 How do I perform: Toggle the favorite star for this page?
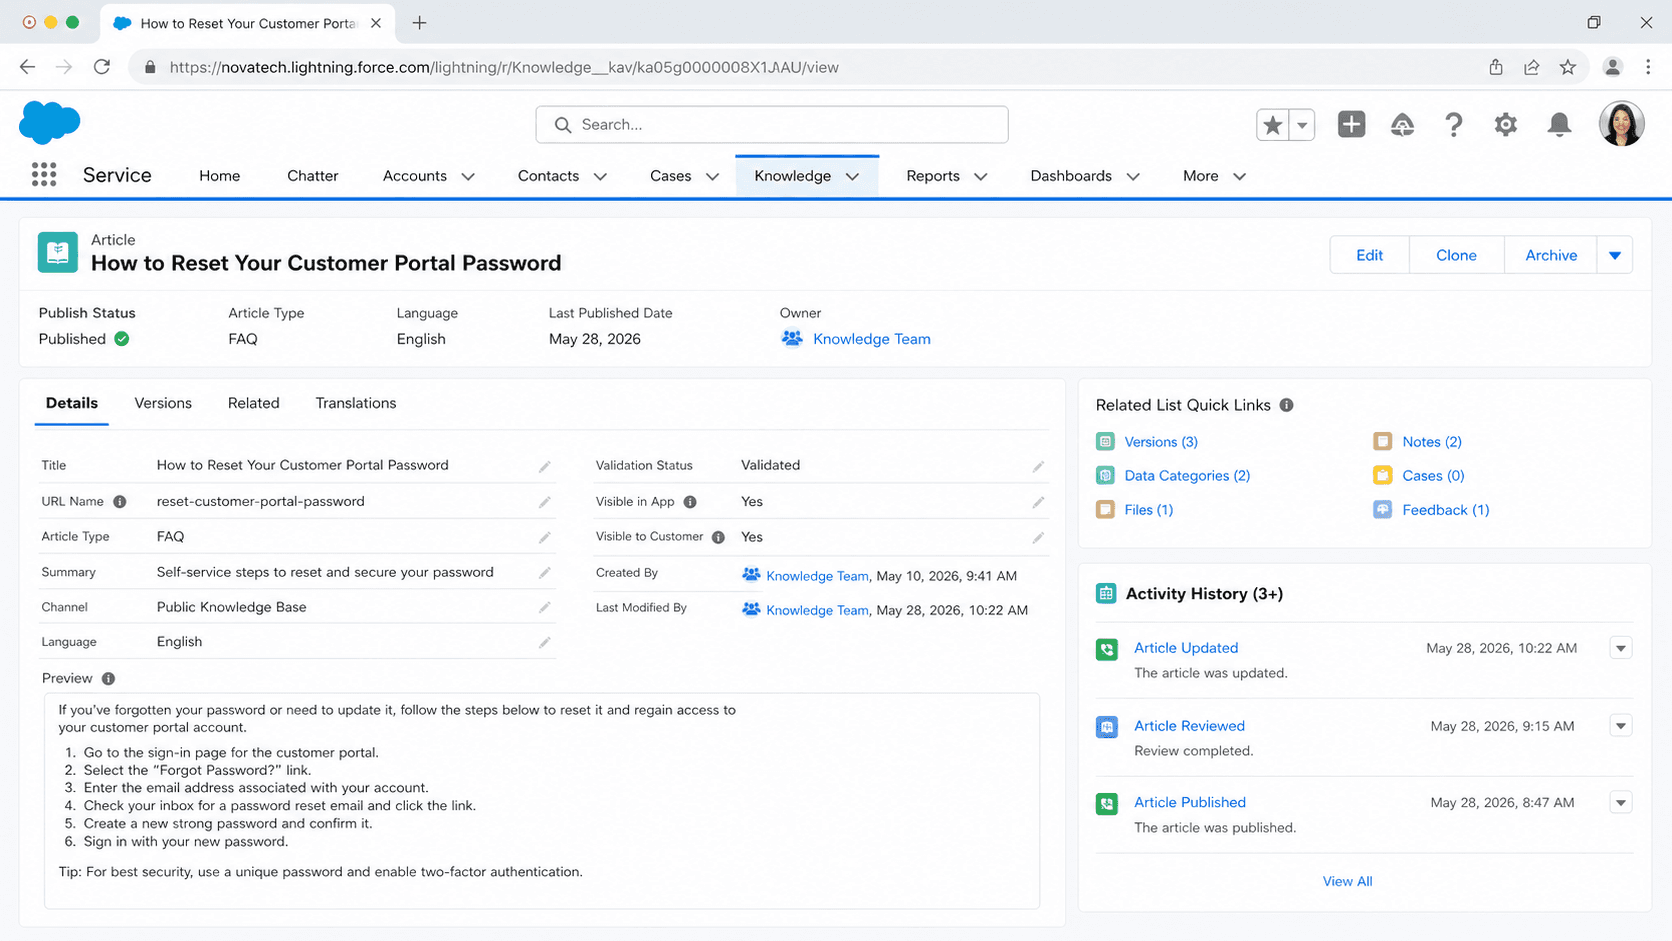[x=1272, y=124]
